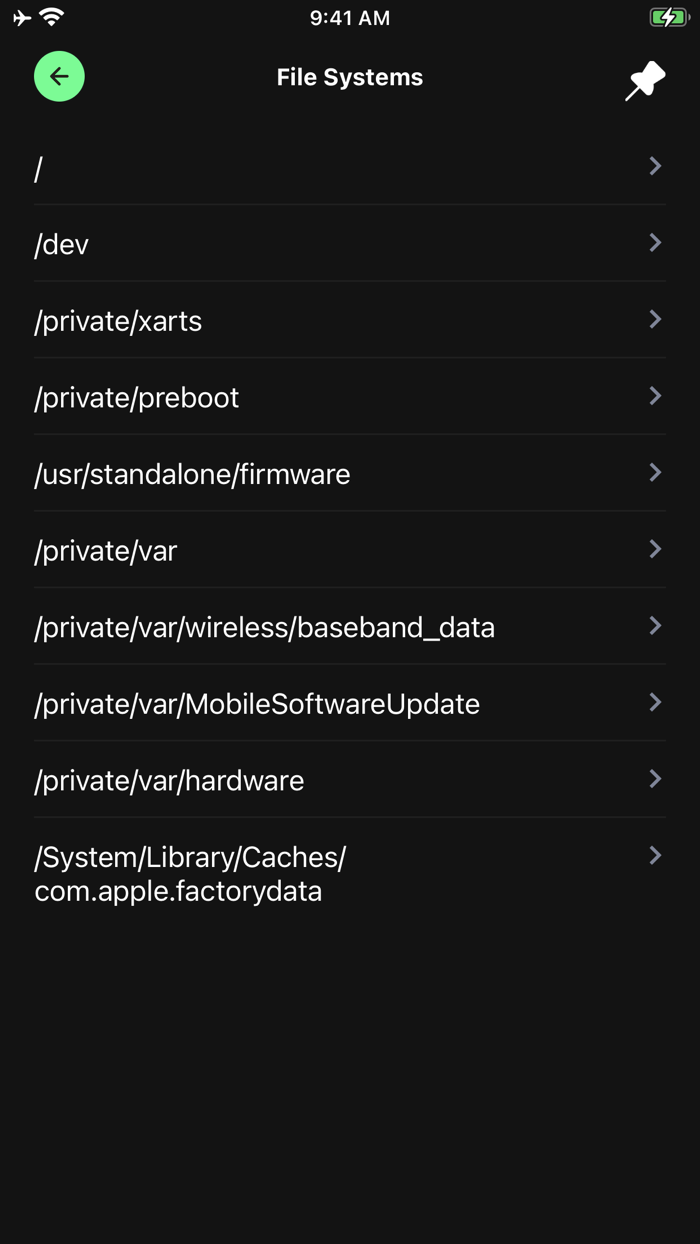Open the /dev file system entry

point(62,245)
